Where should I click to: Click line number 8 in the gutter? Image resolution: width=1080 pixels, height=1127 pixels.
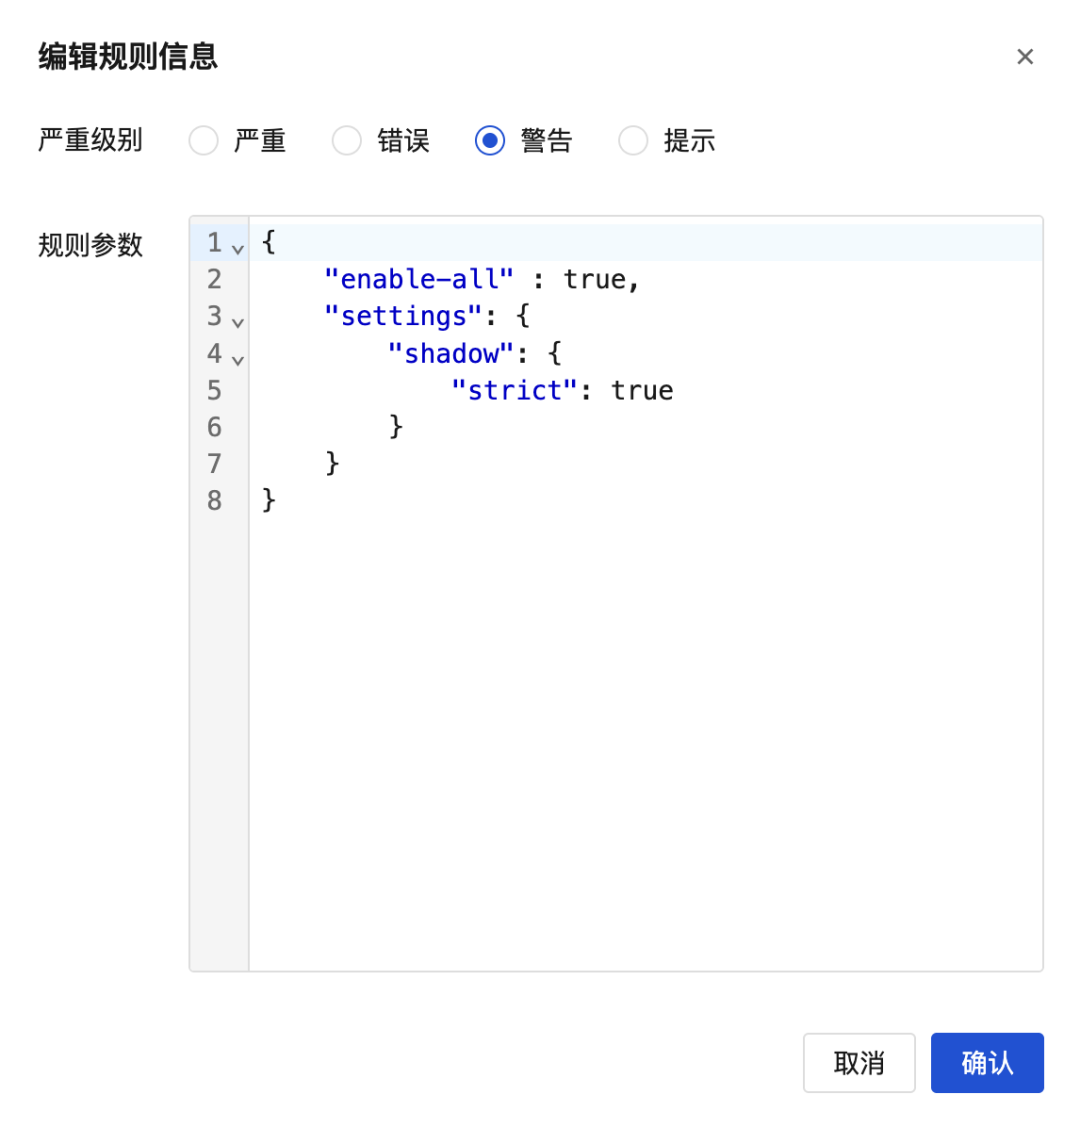tap(214, 501)
